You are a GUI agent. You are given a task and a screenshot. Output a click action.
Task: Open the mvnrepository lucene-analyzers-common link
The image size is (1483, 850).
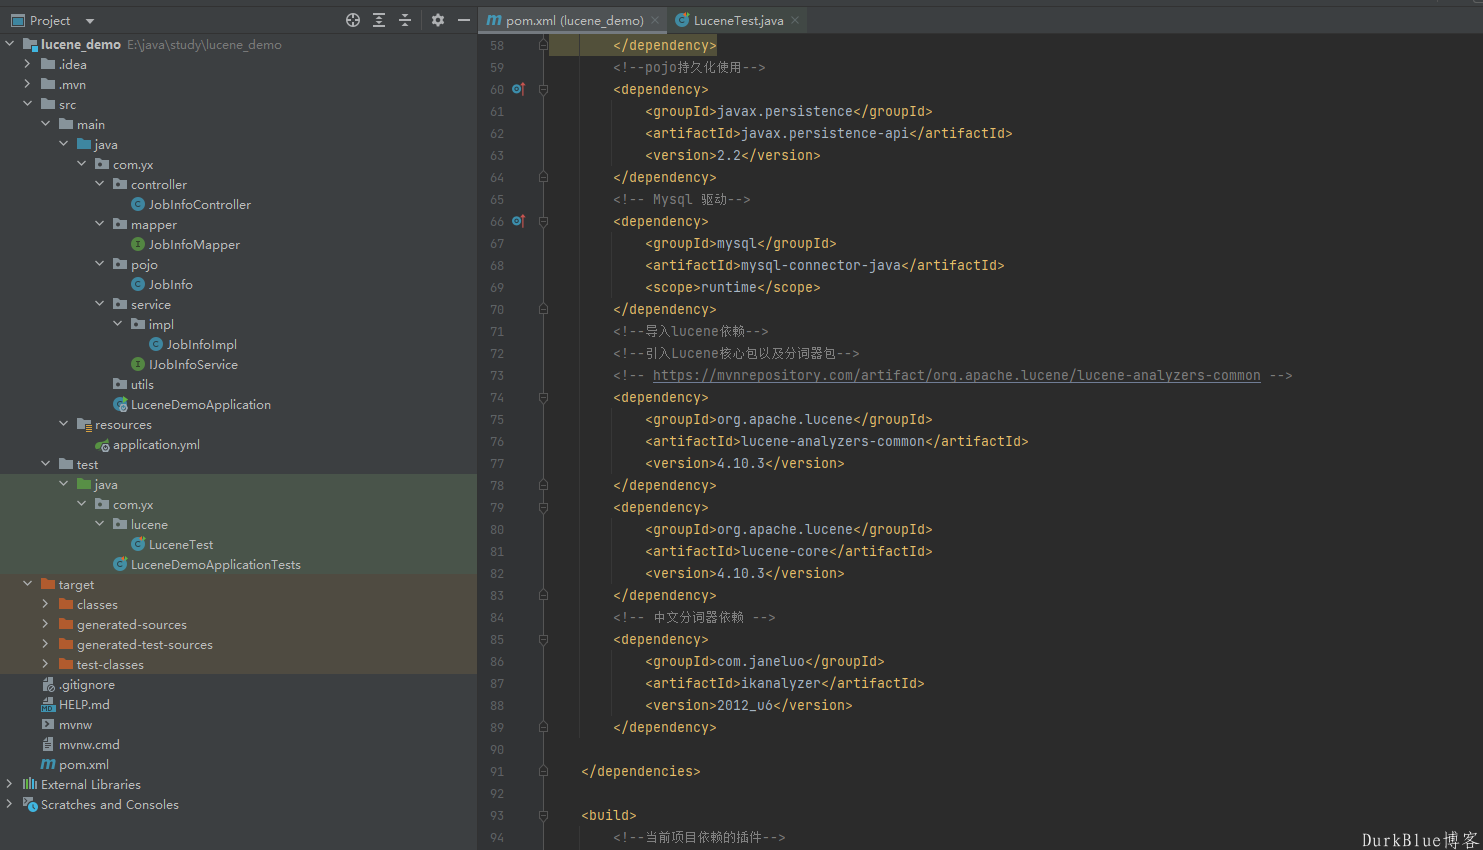pos(956,375)
